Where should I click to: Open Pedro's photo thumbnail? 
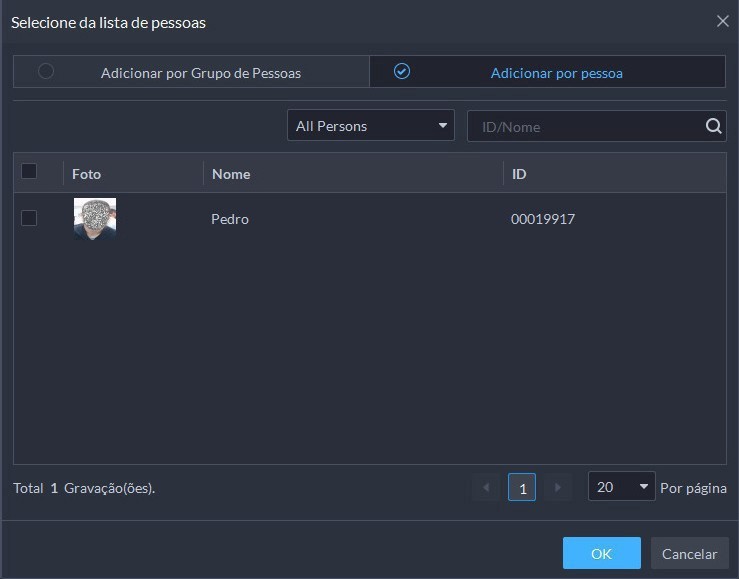click(95, 219)
